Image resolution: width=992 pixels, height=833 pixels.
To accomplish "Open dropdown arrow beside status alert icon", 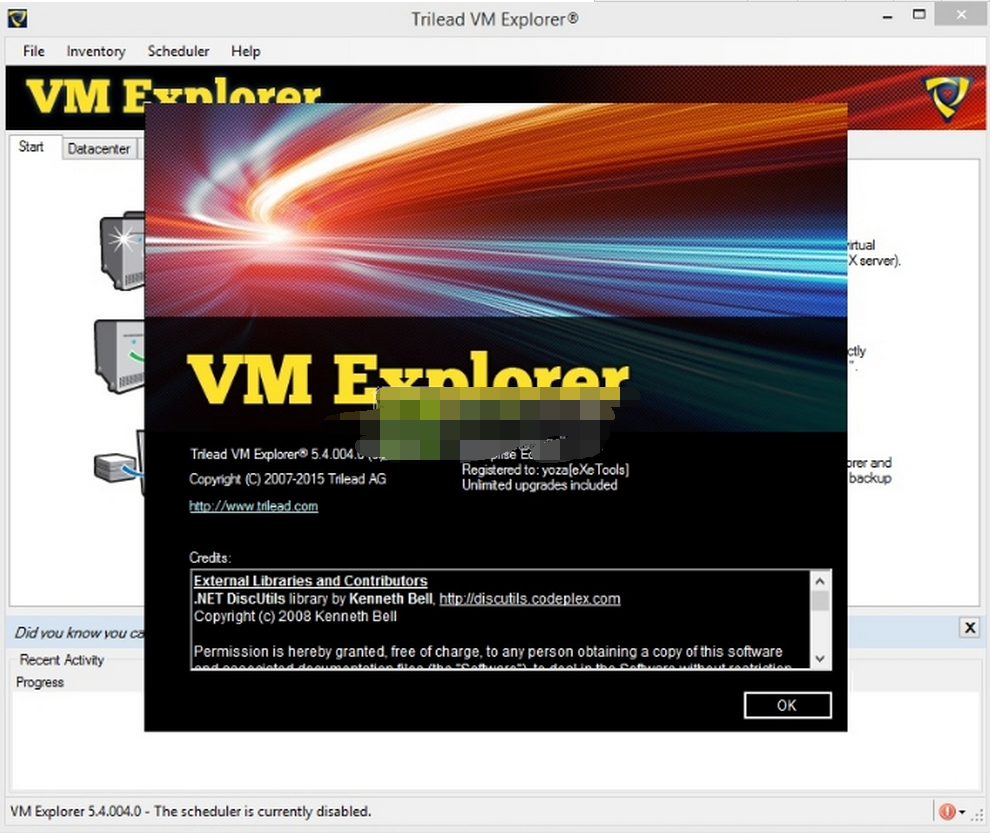I will click(962, 812).
